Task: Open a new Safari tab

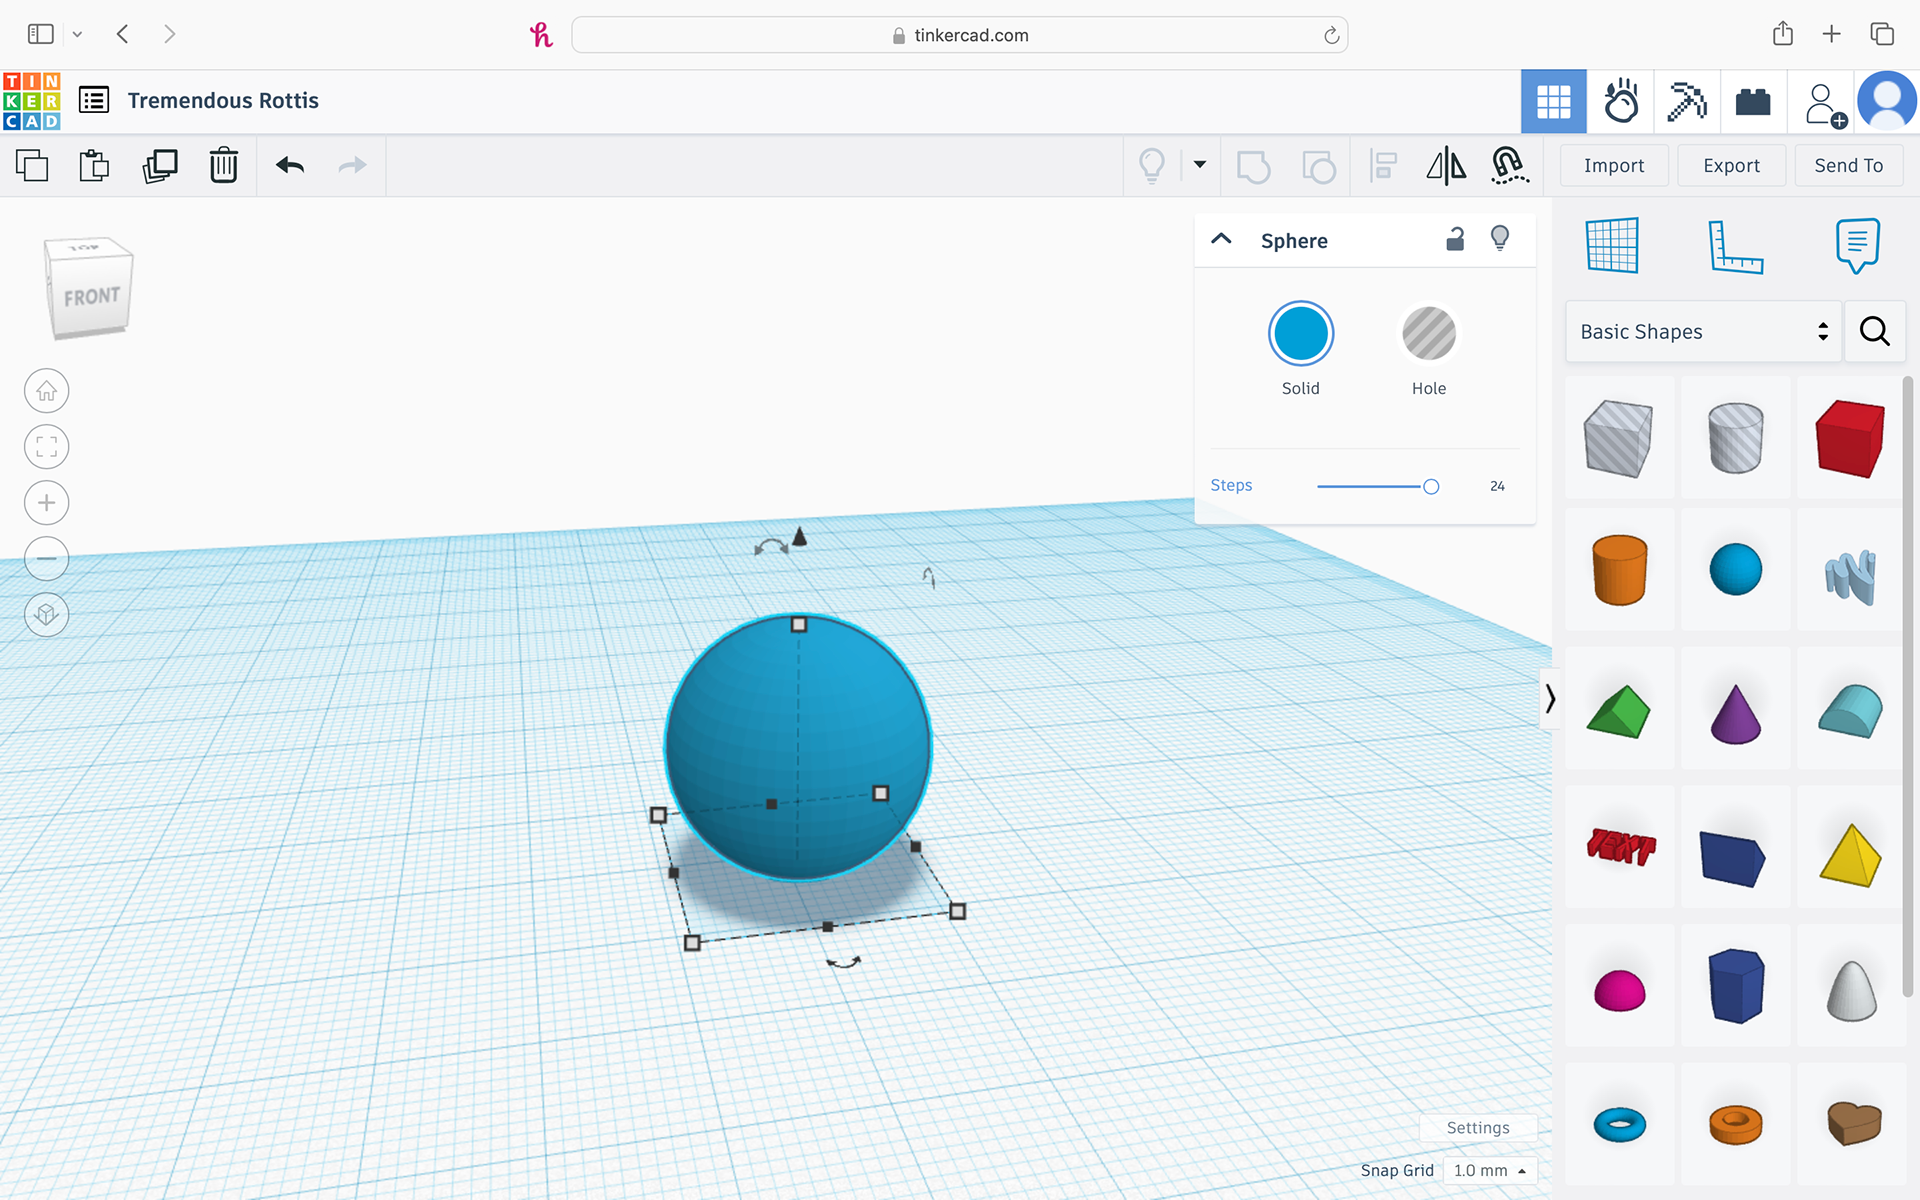Action: pyautogui.click(x=1831, y=34)
